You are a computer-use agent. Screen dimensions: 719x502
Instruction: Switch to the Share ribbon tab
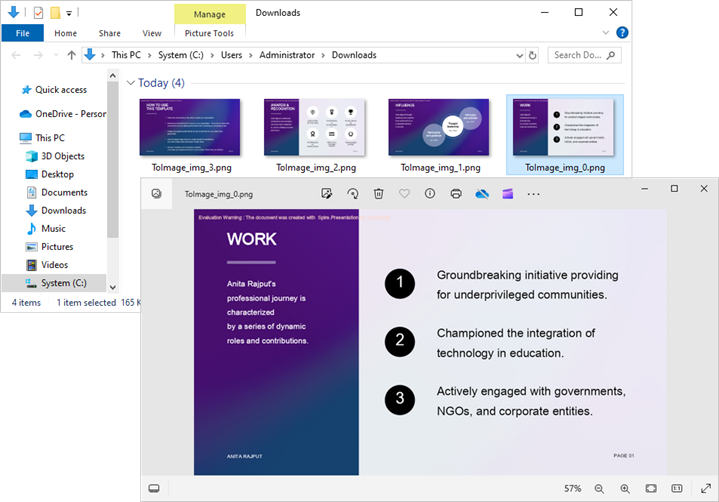110,33
